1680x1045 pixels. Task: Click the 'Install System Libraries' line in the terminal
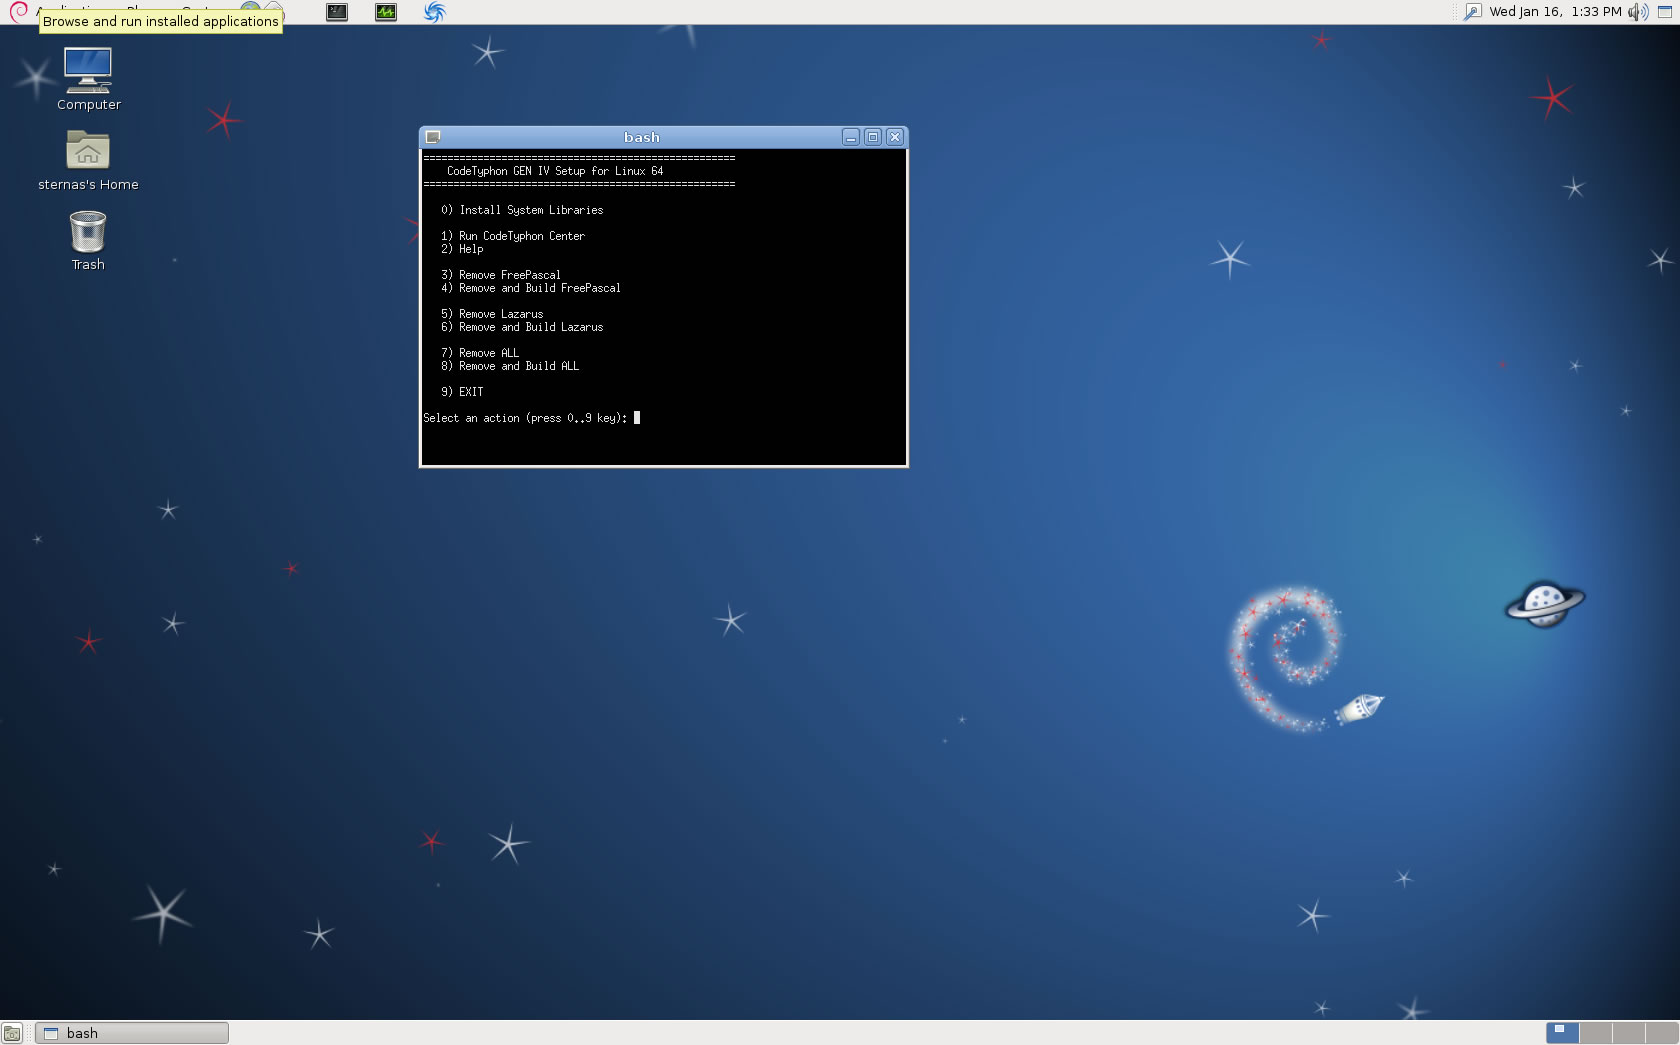click(x=522, y=210)
